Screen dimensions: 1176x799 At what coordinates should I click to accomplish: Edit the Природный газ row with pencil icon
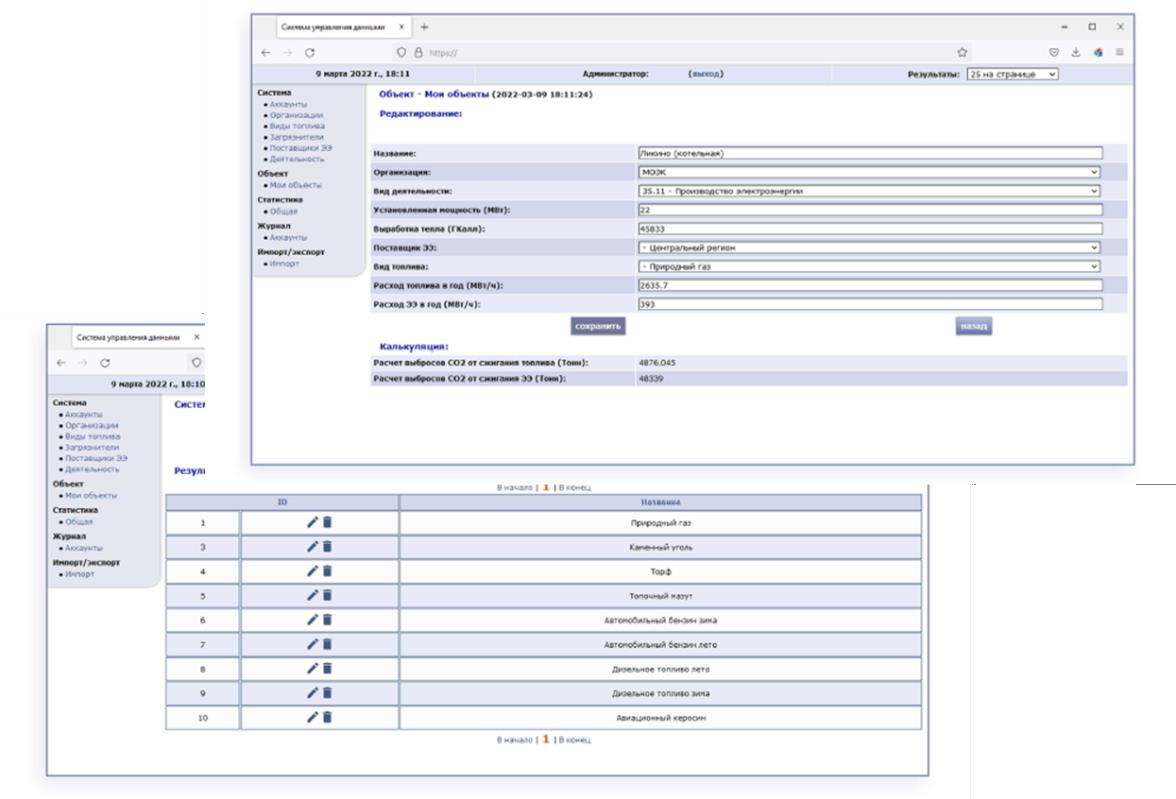point(312,522)
